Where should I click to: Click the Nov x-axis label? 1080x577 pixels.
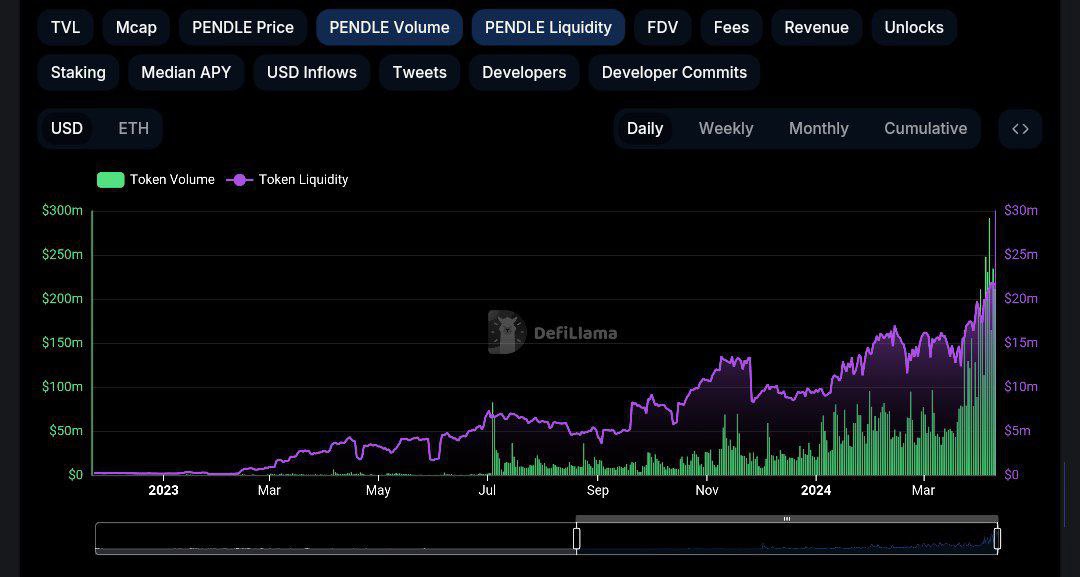pyautogui.click(x=707, y=490)
